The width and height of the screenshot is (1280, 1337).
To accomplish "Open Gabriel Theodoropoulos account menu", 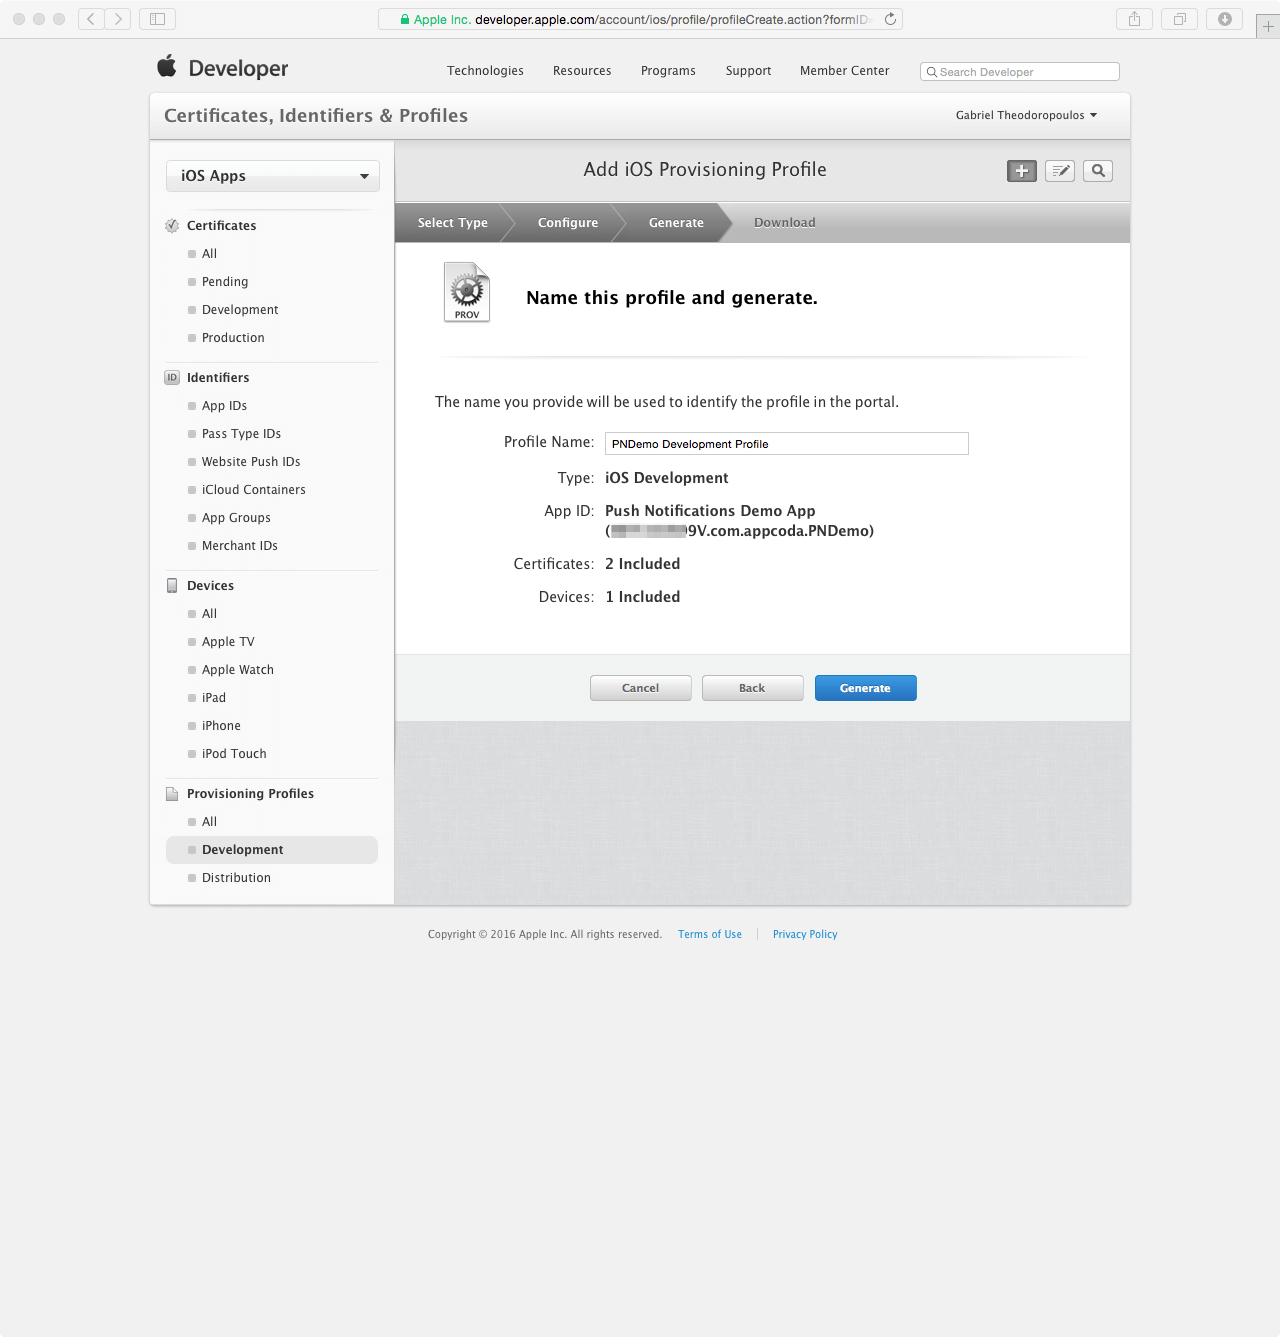I will click(1026, 115).
